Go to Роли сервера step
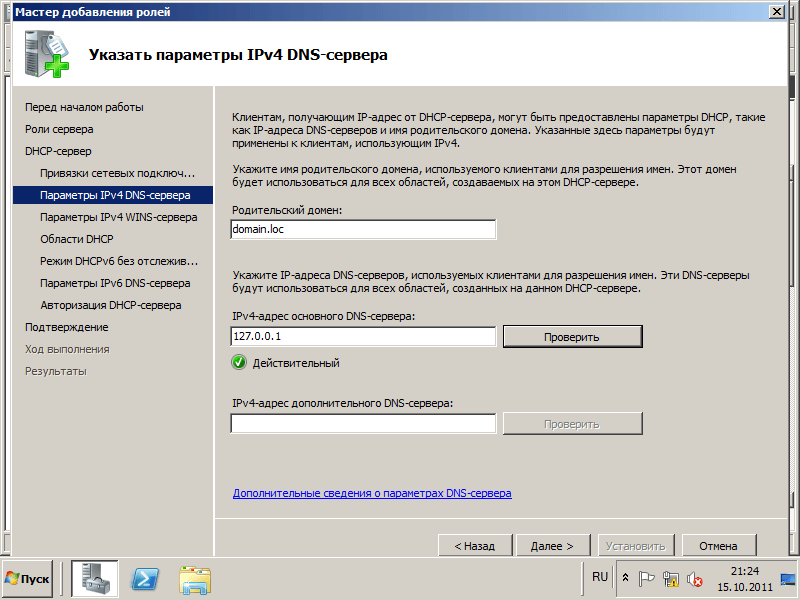 coord(59,129)
